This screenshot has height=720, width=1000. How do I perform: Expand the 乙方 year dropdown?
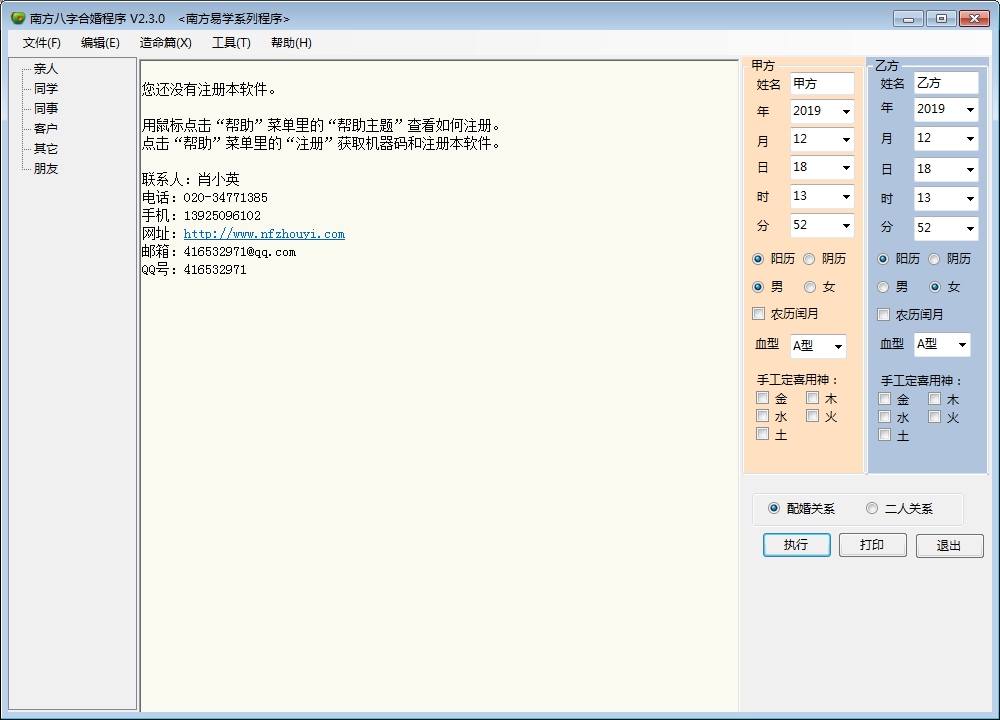pos(970,110)
